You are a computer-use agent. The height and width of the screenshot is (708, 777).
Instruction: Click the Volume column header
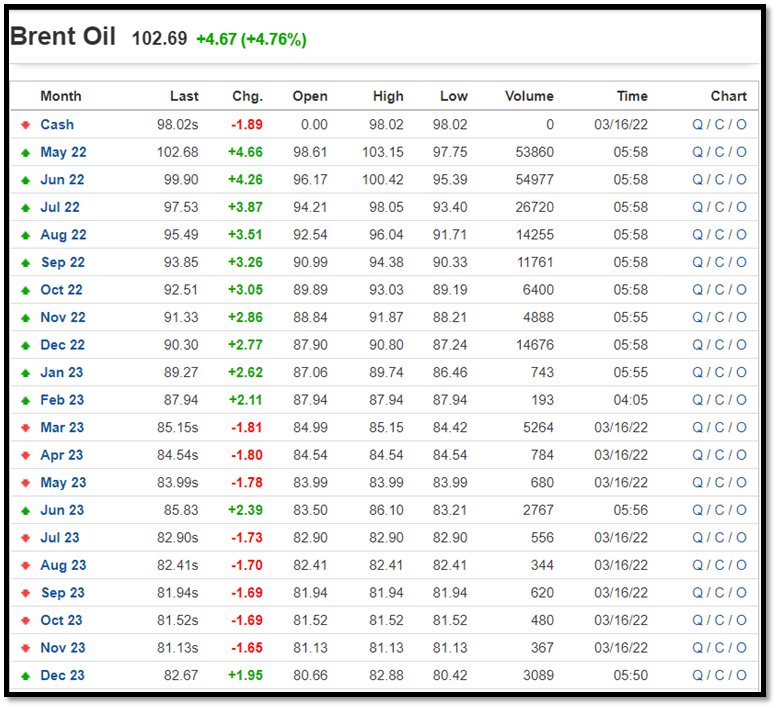click(529, 96)
